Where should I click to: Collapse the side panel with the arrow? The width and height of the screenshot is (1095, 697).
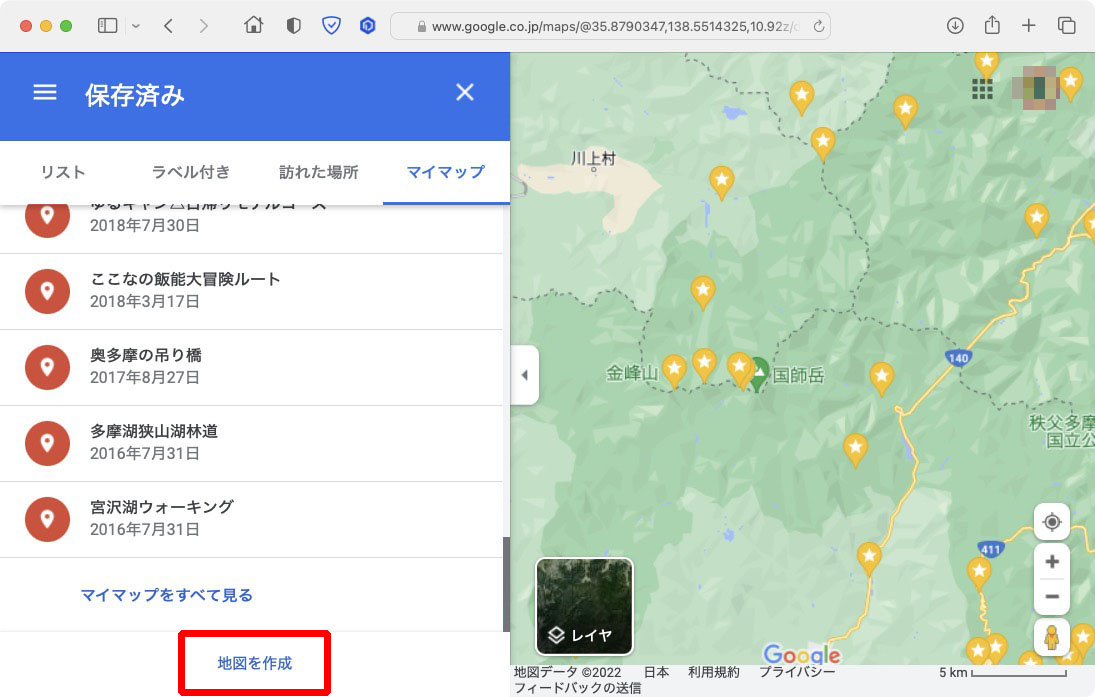point(524,375)
